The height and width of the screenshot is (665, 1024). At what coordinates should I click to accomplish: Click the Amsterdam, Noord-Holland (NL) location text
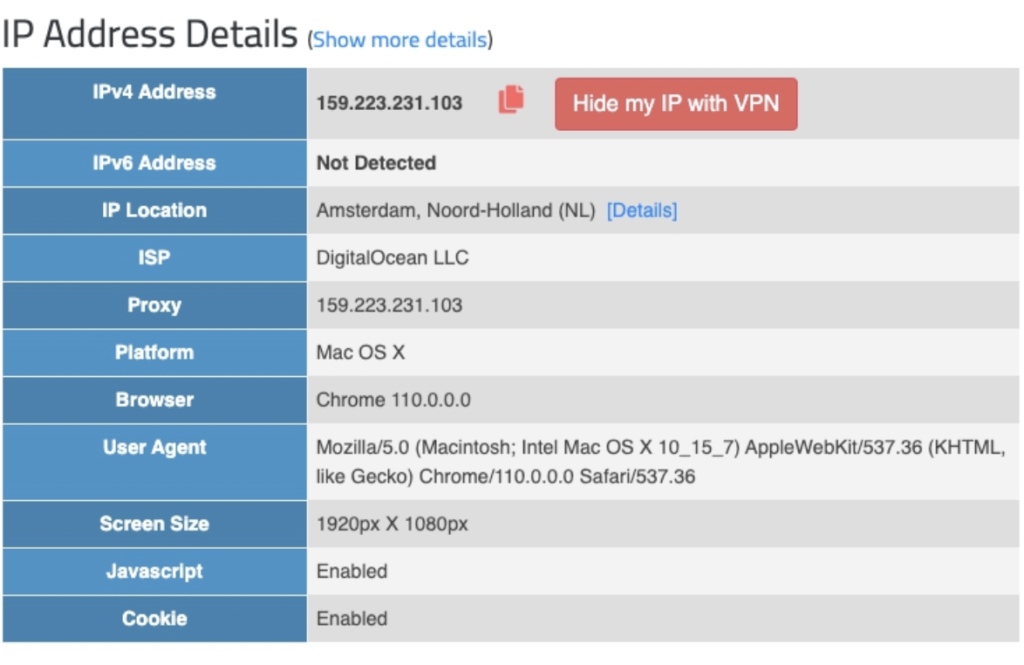coord(456,210)
